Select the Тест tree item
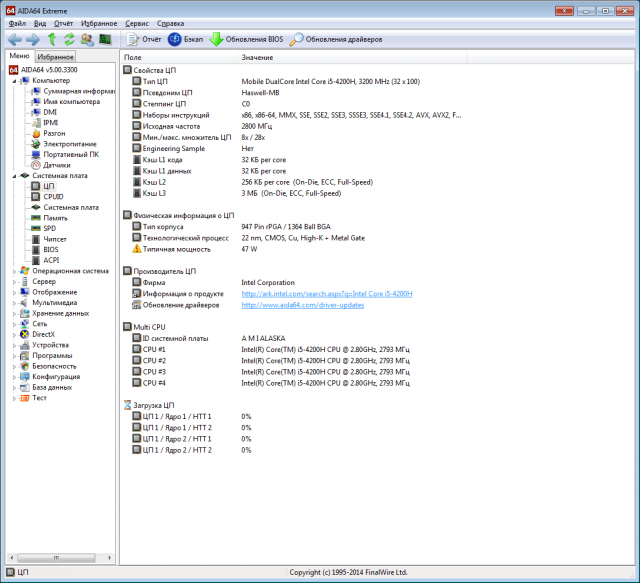 [33, 398]
